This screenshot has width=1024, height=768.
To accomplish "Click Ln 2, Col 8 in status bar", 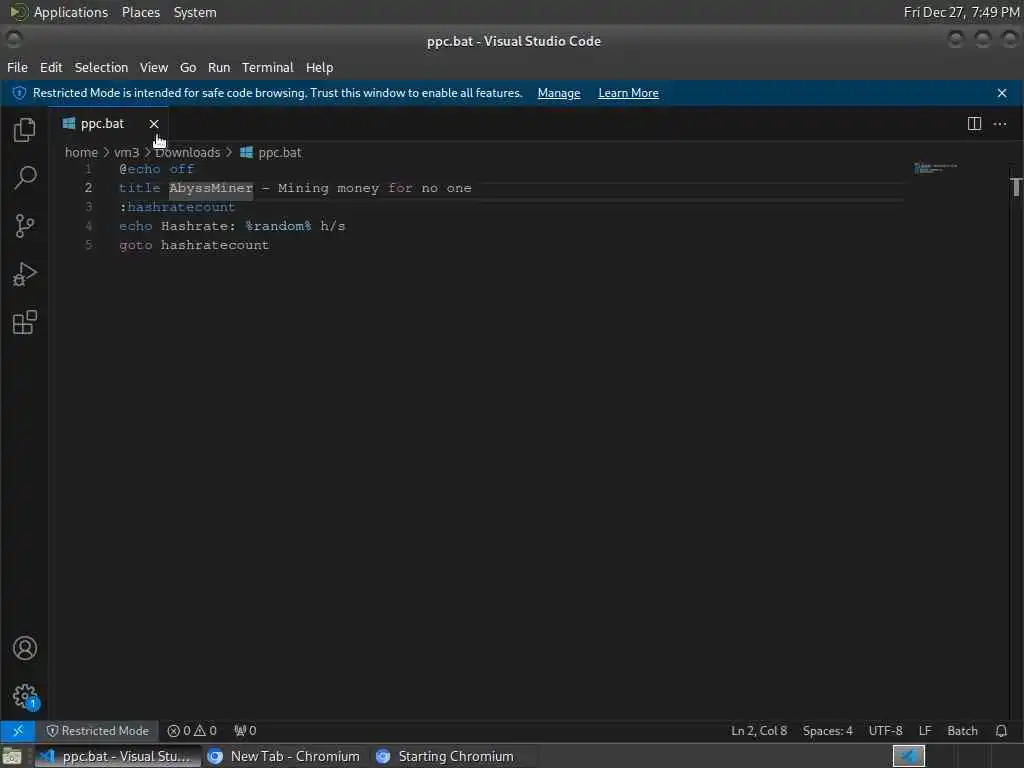I will point(759,731).
